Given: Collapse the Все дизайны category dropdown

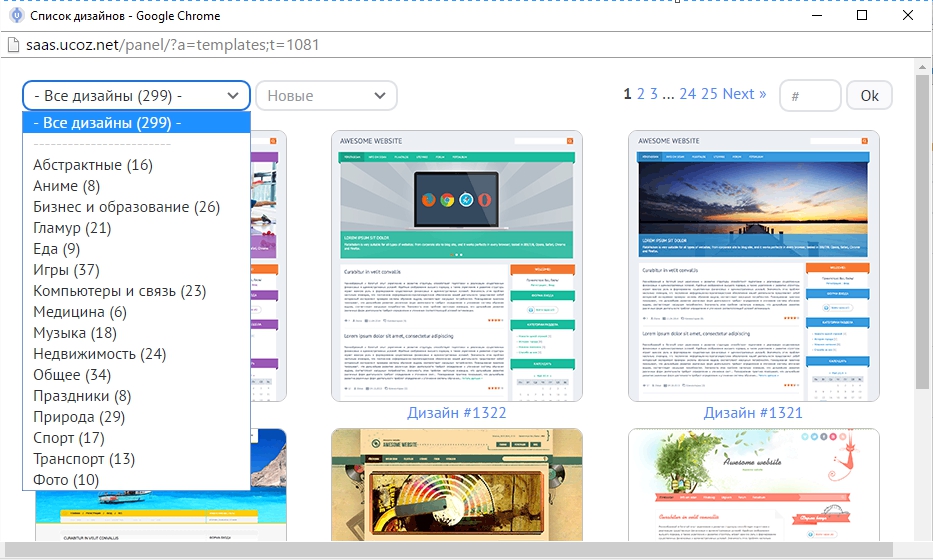Looking at the screenshot, I should coord(136,95).
